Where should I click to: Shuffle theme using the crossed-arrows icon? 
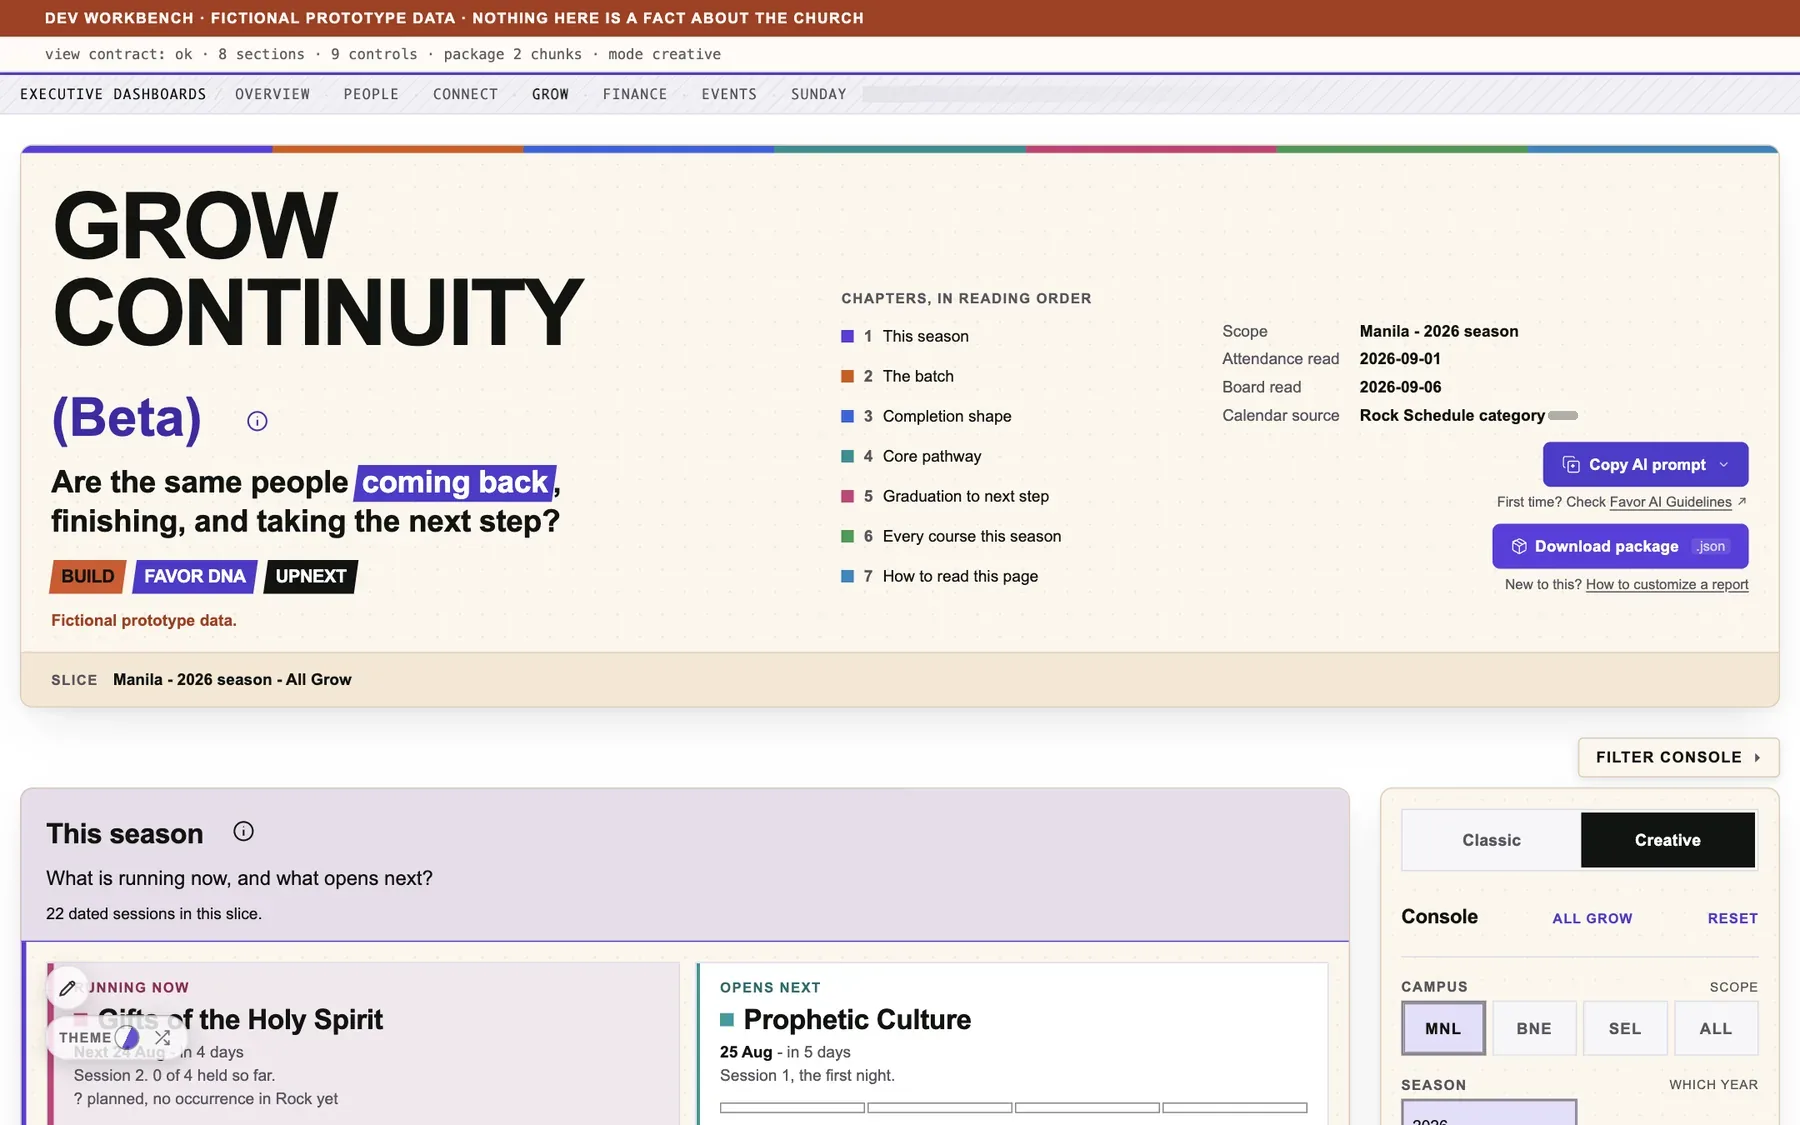(162, 1038)
